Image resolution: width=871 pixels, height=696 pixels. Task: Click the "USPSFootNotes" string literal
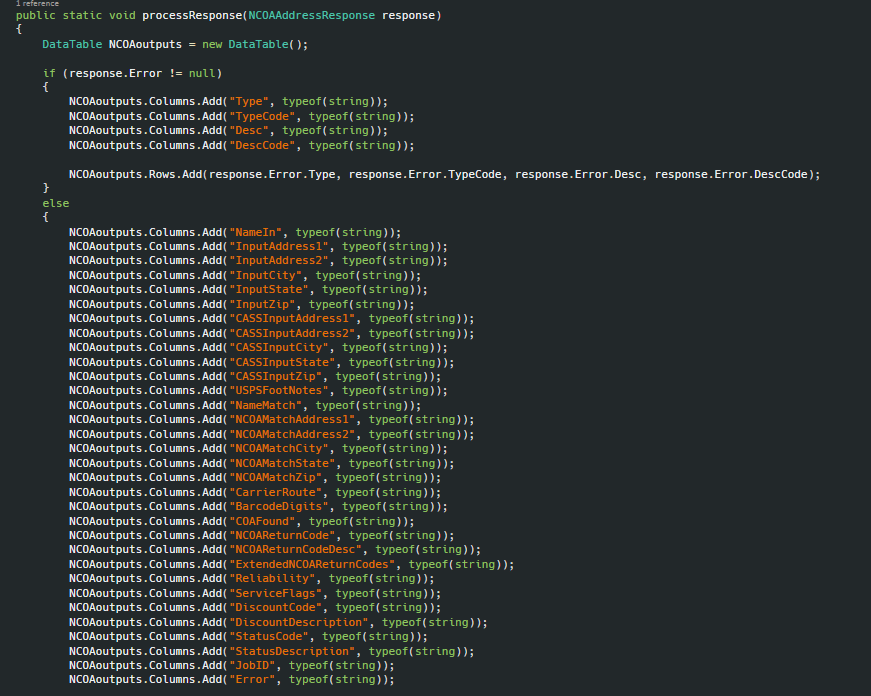279,390
